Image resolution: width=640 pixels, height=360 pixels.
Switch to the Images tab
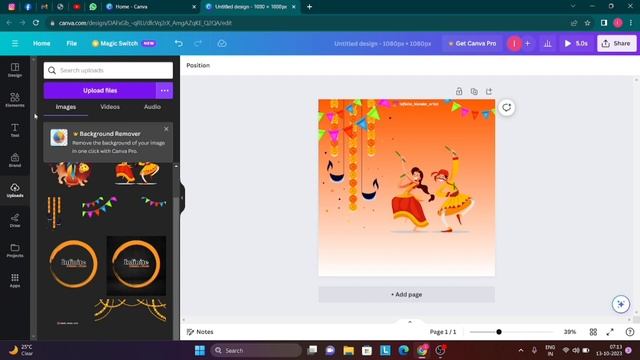click(66, 107)
